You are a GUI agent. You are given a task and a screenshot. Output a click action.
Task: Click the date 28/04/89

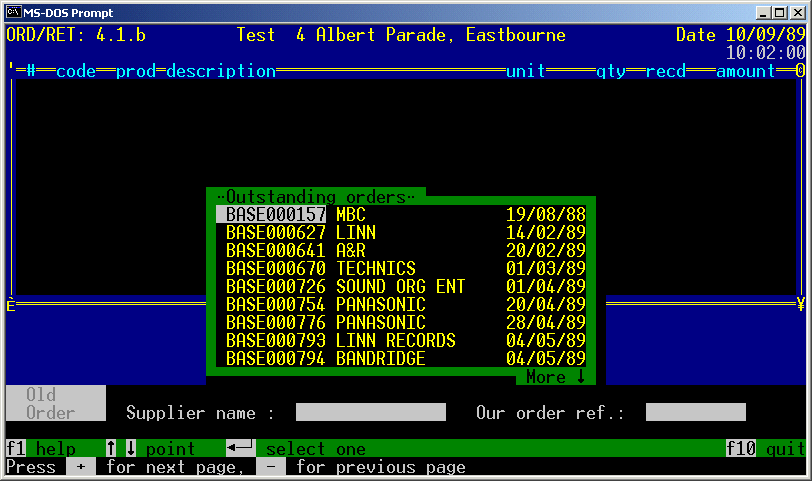pos(546,323)
